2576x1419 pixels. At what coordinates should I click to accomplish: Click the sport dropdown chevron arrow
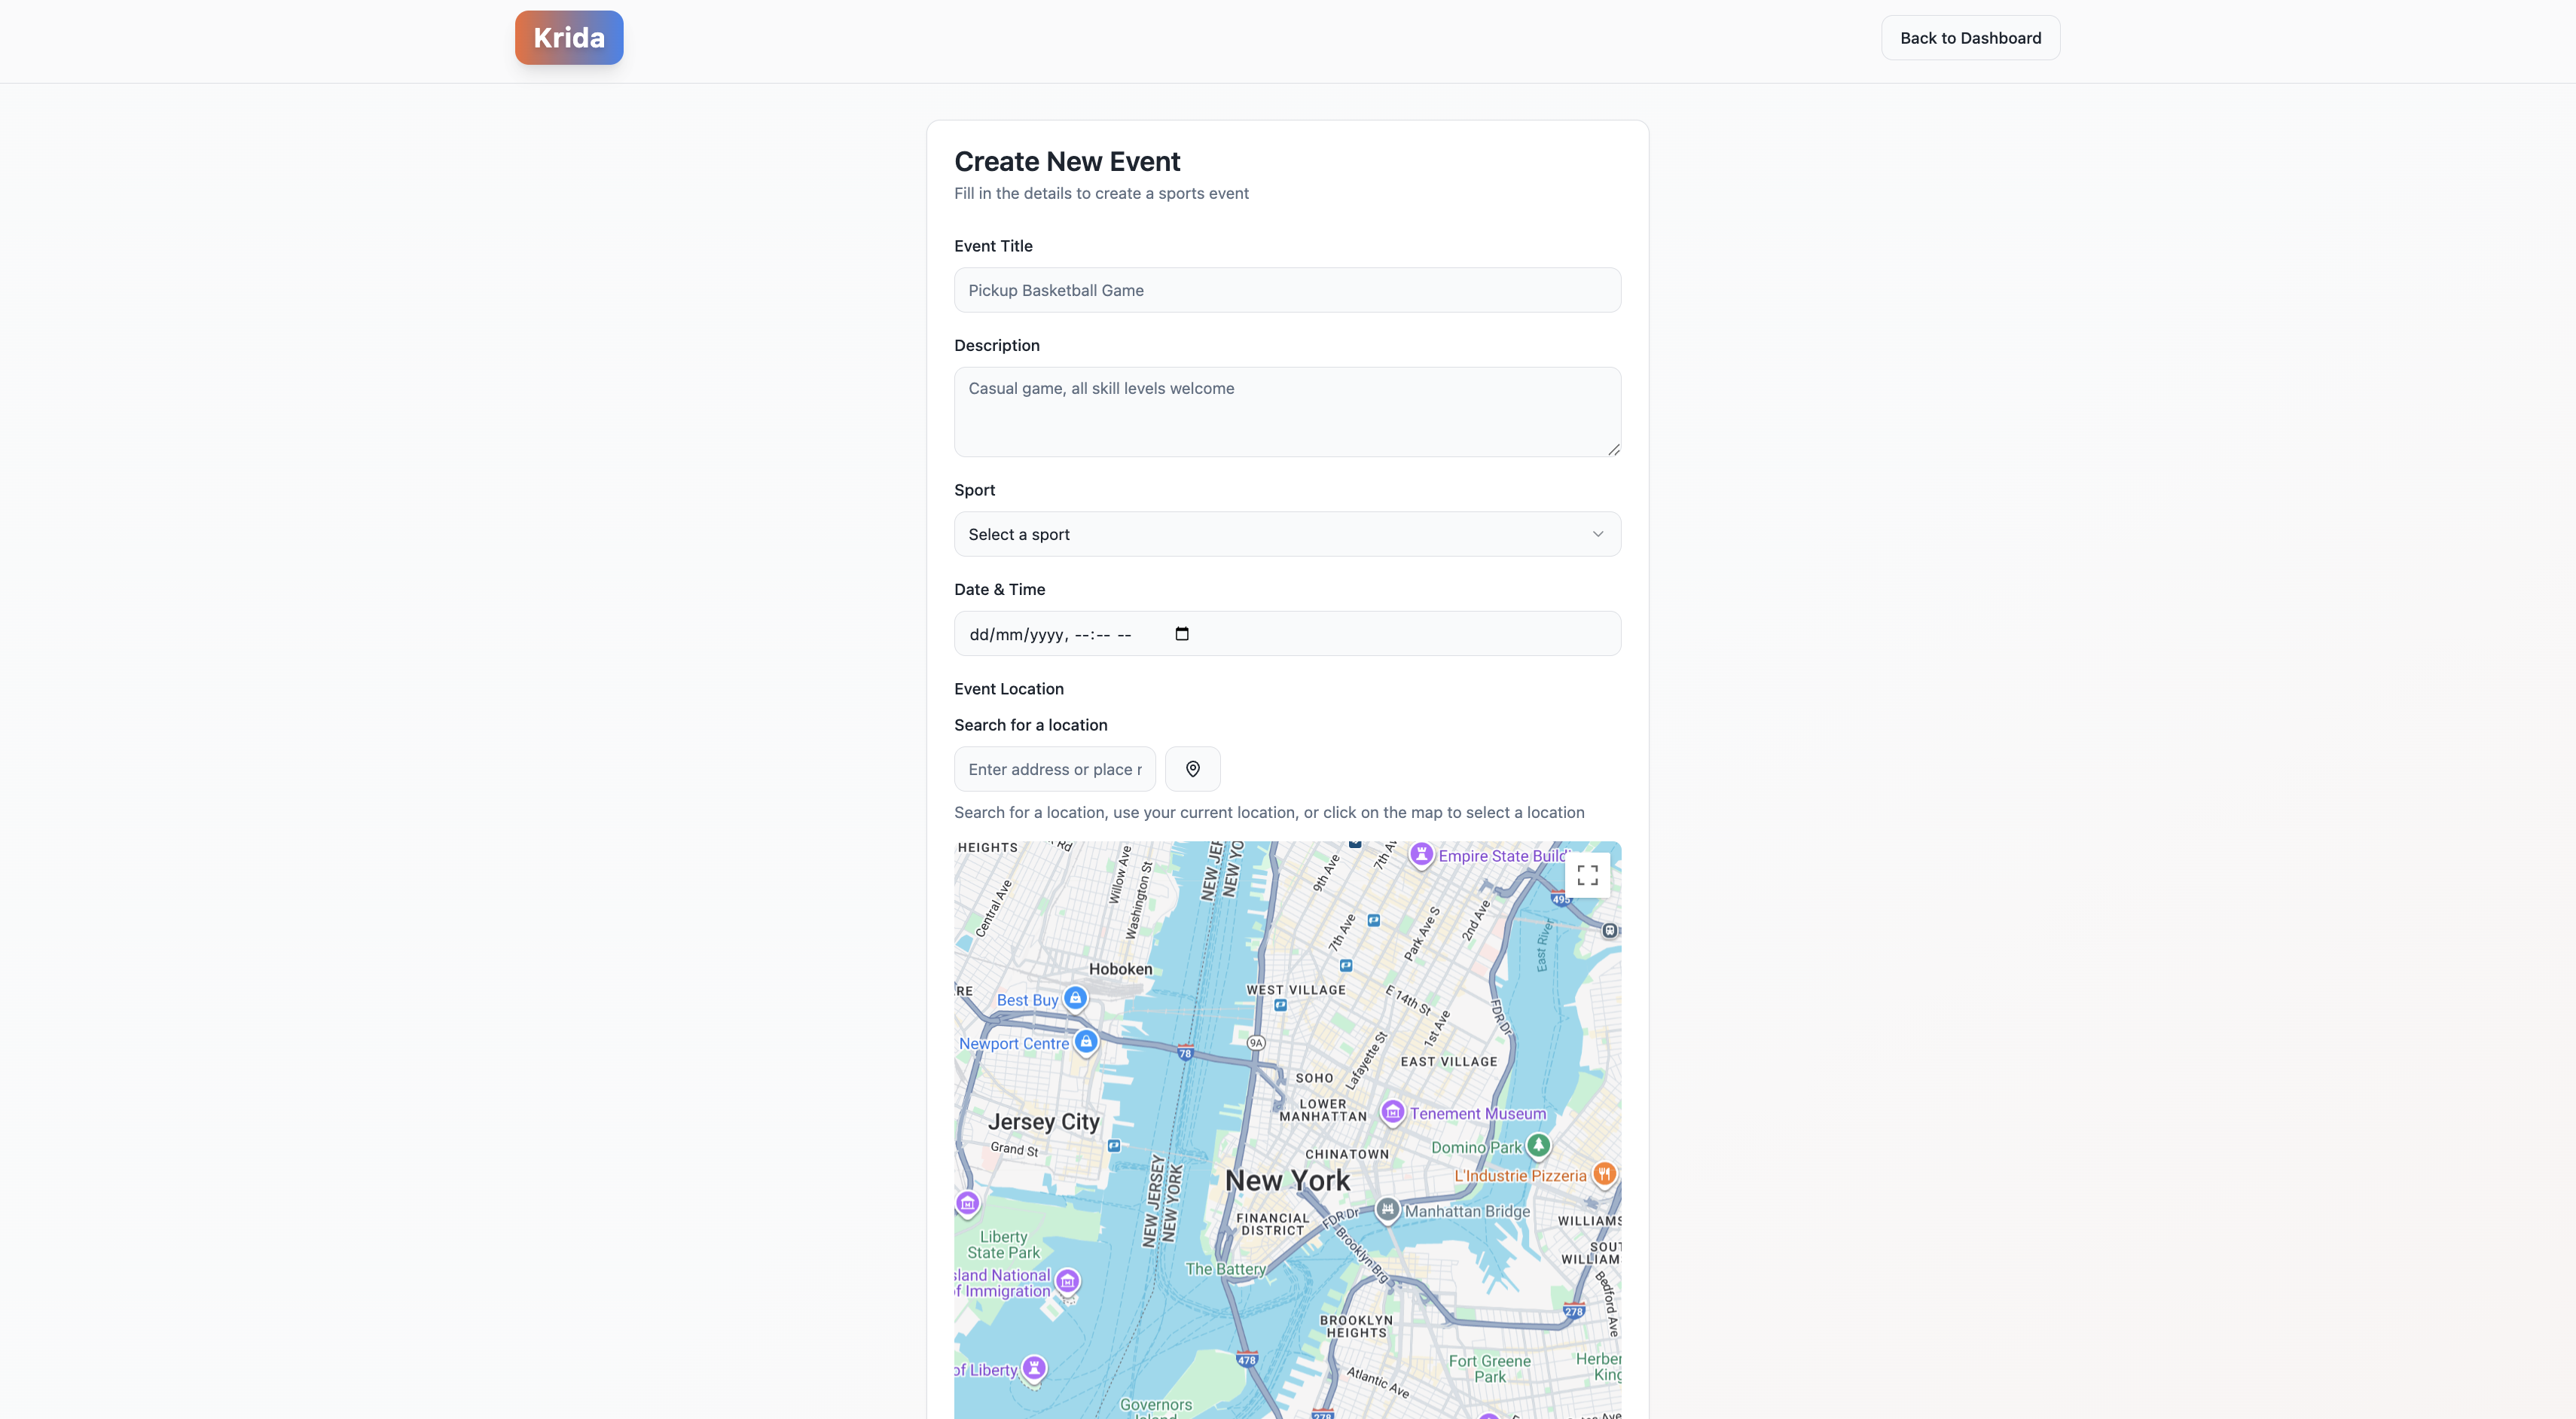click(1597, 534)
